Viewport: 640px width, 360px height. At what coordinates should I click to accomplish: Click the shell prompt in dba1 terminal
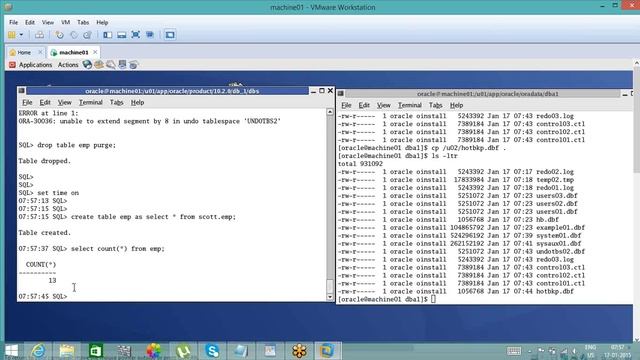382,299
